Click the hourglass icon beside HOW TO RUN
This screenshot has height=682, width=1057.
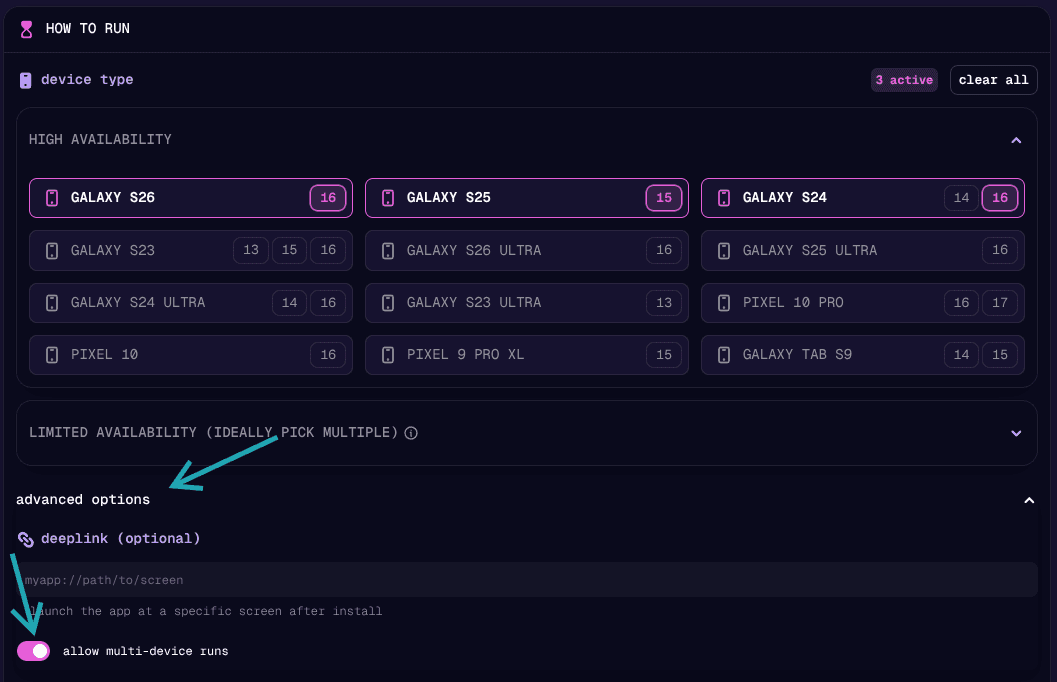click(x=26, y=29)
